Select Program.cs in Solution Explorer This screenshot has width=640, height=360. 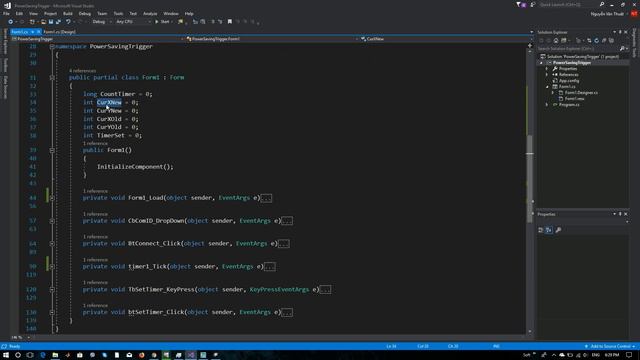click(569, 105)
